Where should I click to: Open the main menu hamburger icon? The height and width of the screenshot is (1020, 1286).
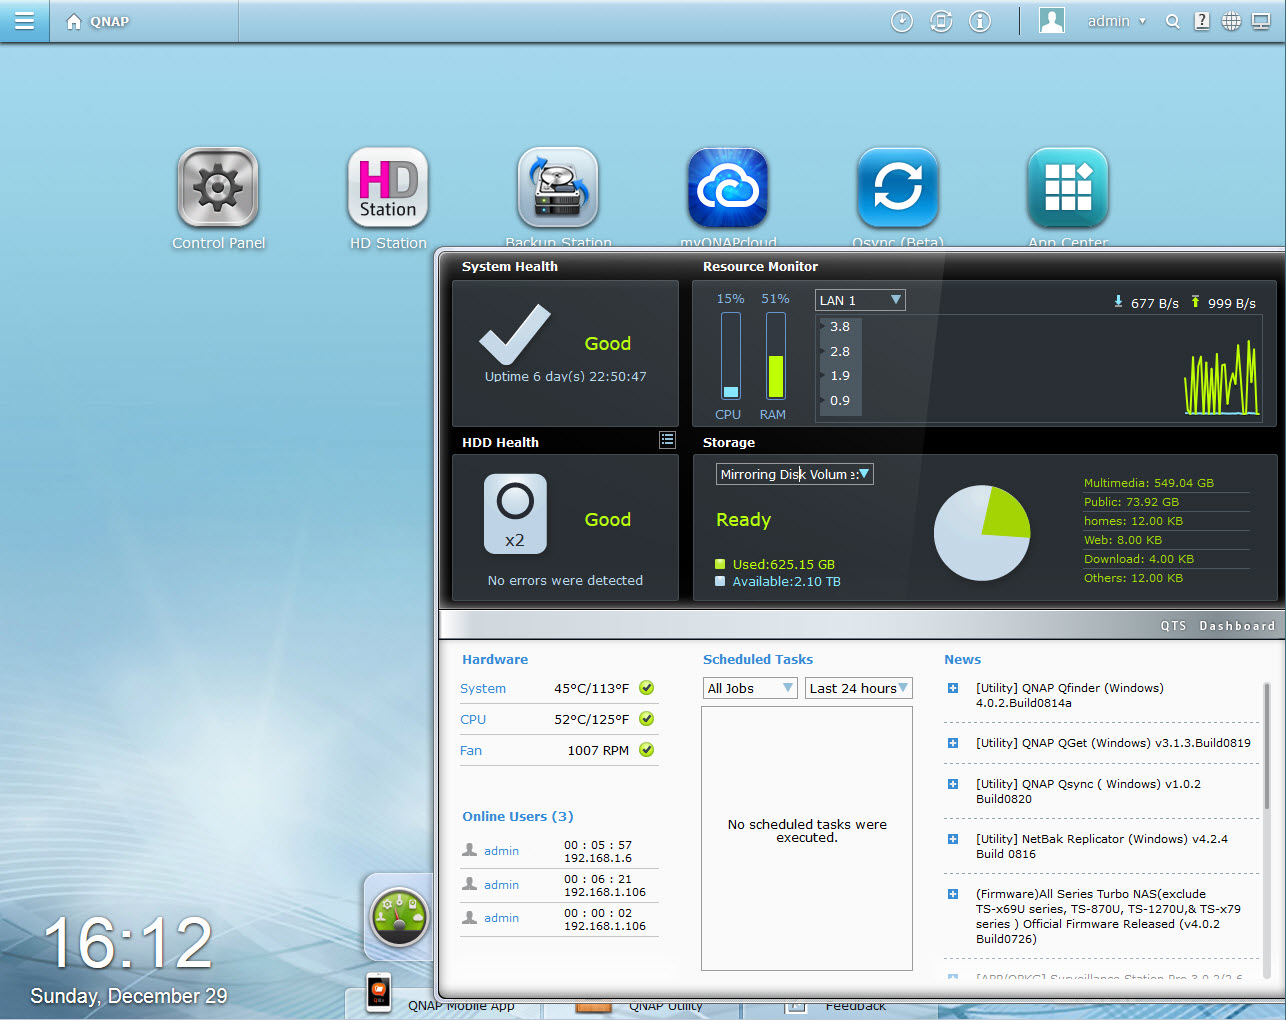(x=24, y=20)
